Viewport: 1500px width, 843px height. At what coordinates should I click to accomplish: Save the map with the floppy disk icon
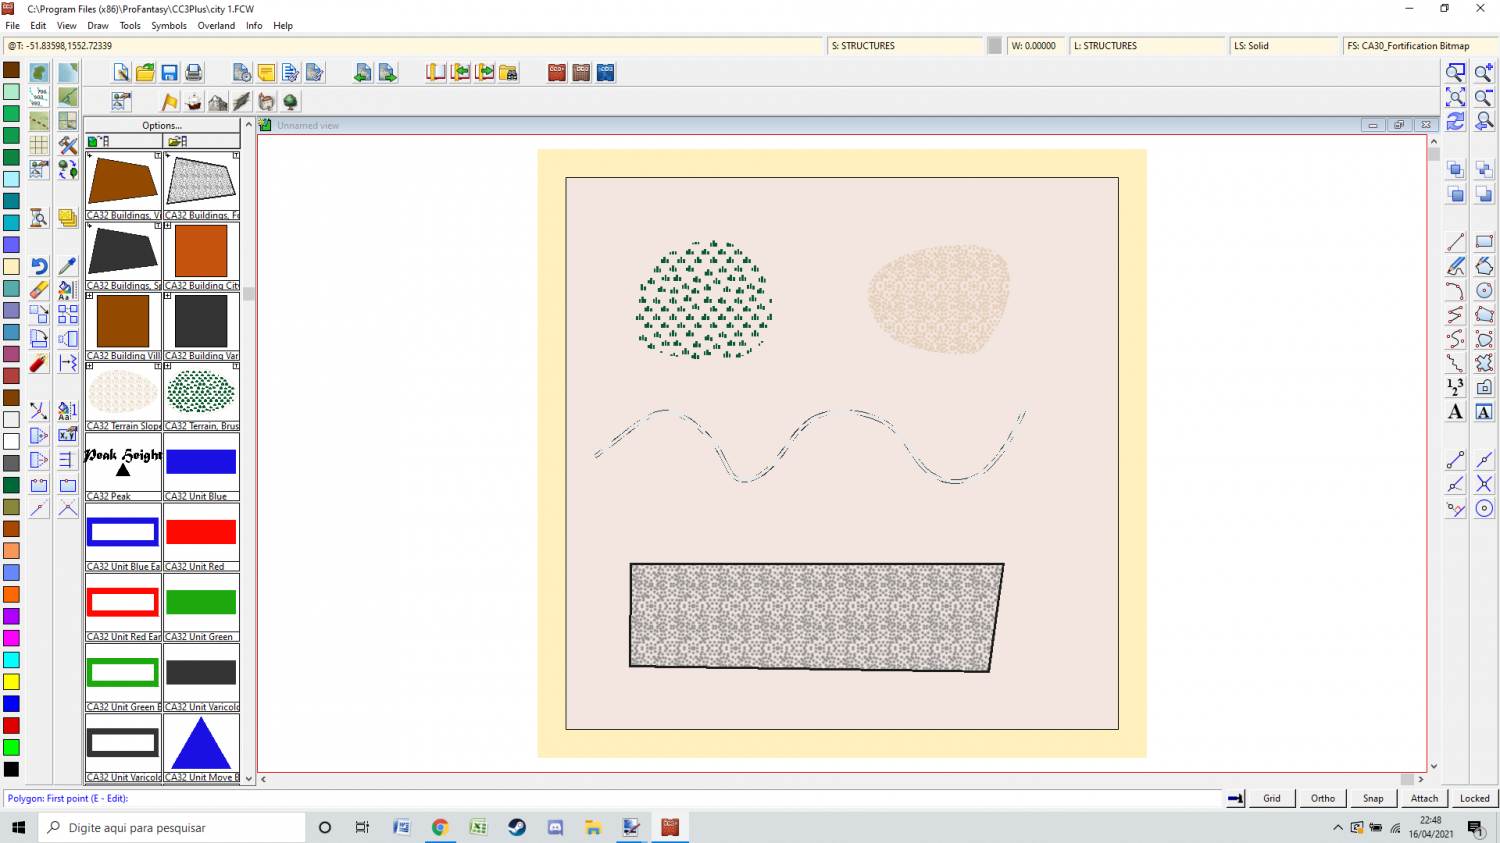[169, 73]
